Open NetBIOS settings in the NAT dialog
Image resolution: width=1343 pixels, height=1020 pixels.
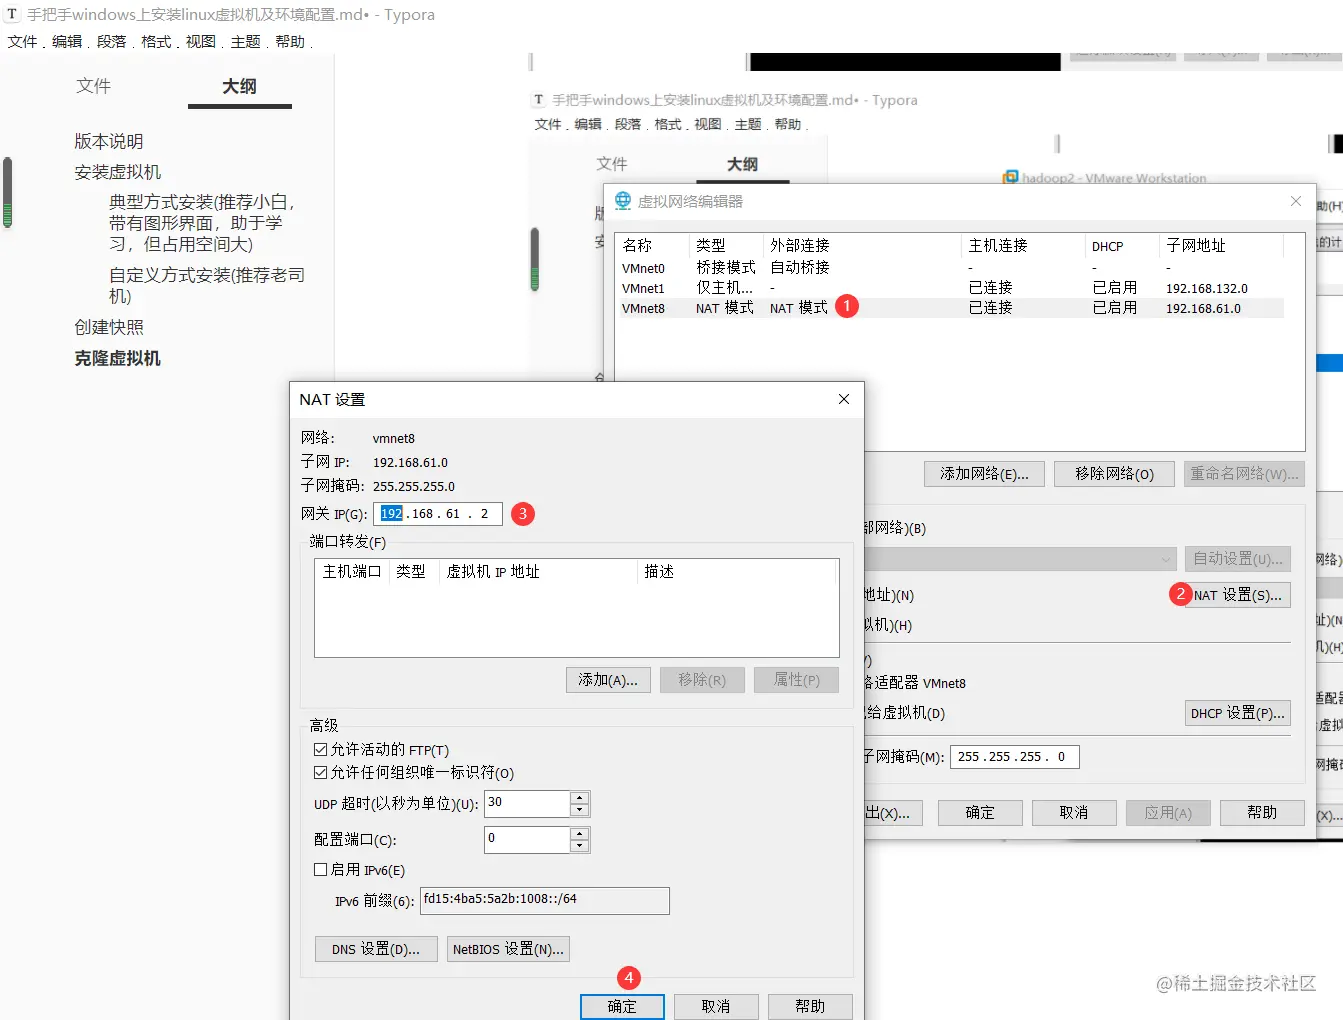coord(508,949)
